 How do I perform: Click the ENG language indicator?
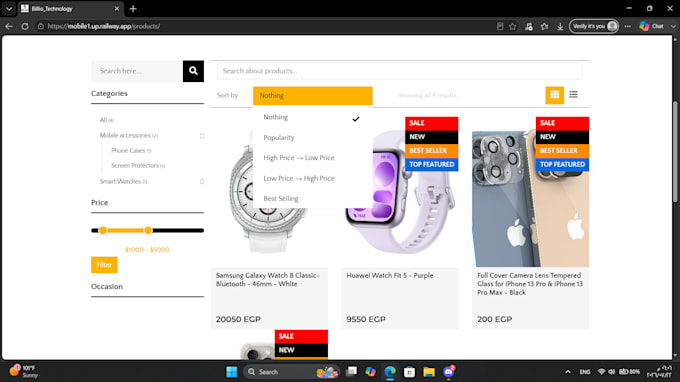(585, 372)
